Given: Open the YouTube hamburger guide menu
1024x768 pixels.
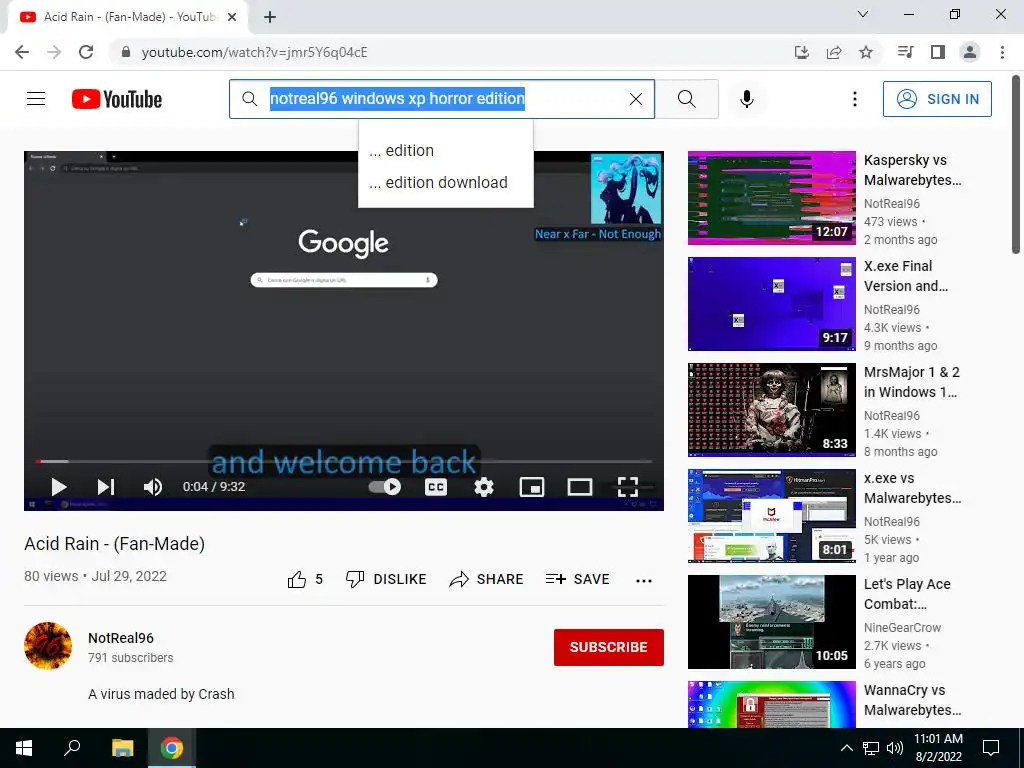Looking at the screenshot, I should click(36, 99).
